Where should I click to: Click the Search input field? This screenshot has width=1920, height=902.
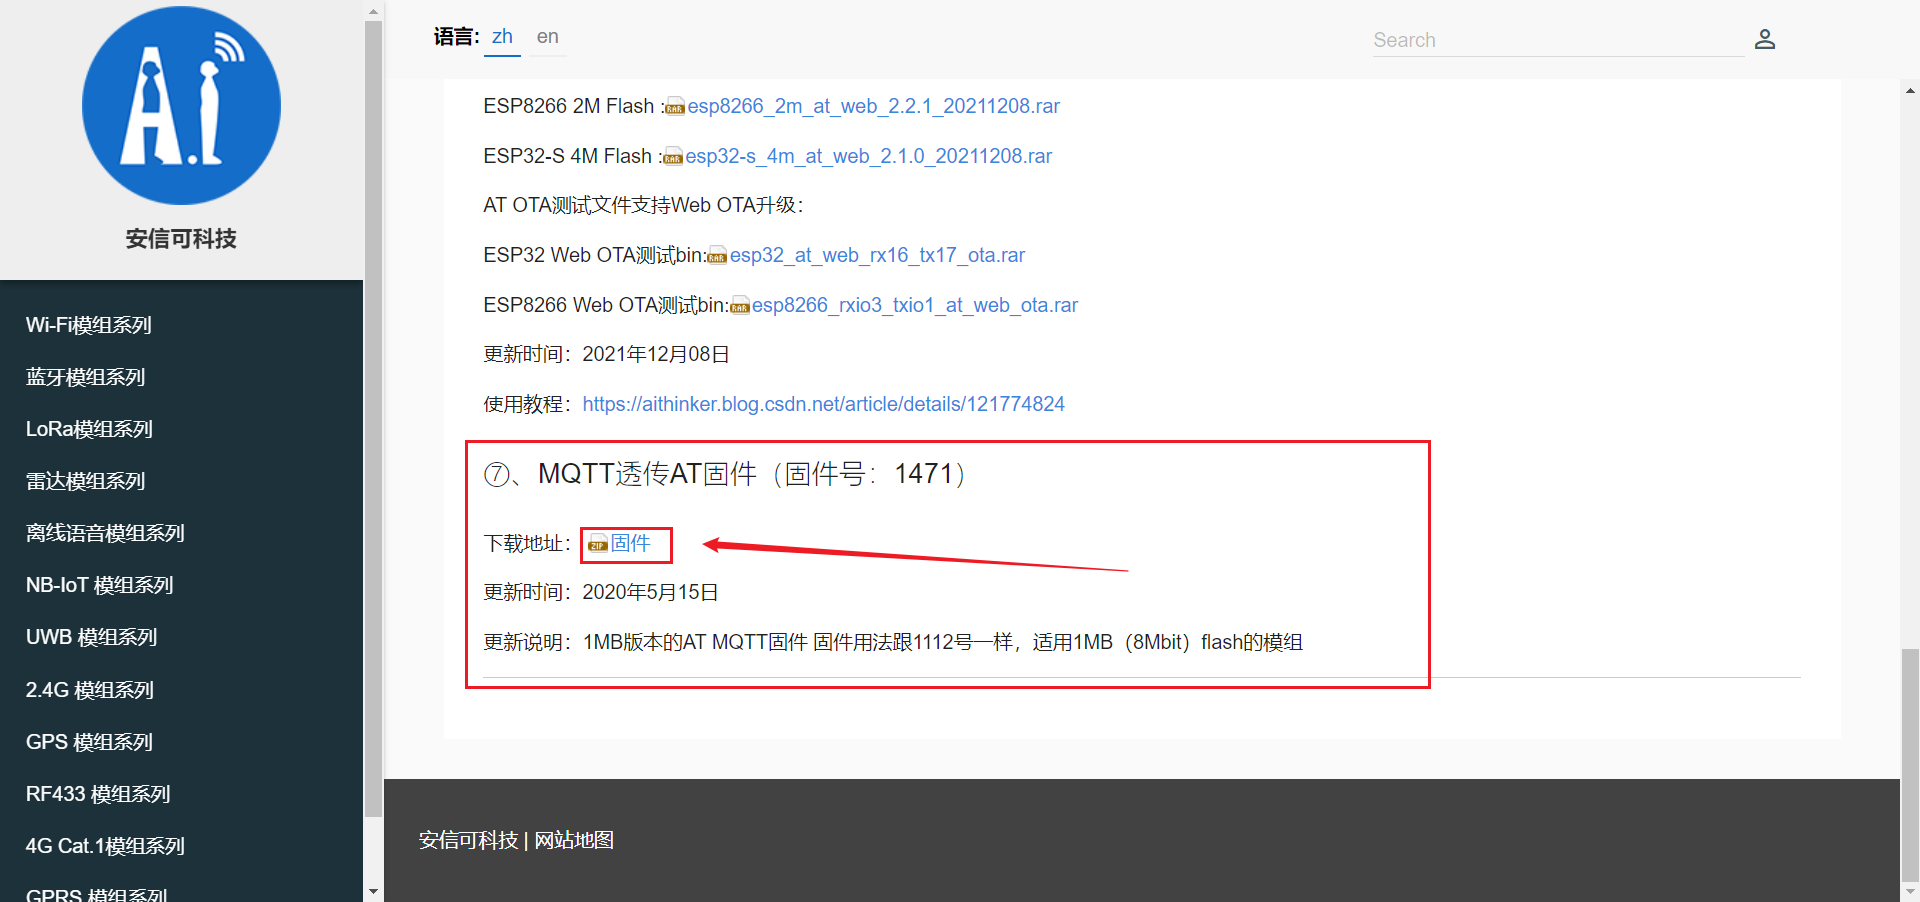(x=1558, y=40)
